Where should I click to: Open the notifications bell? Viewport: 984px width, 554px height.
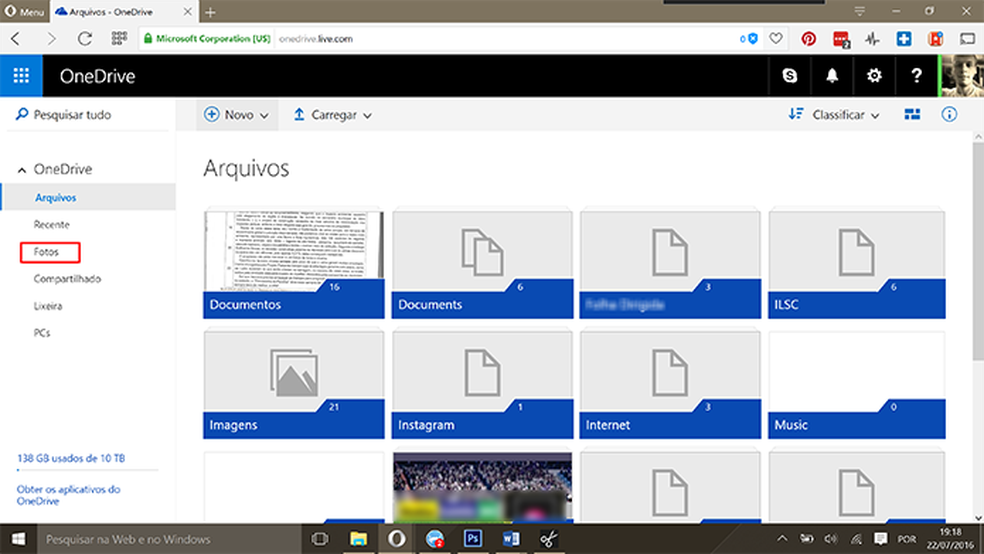832,76
